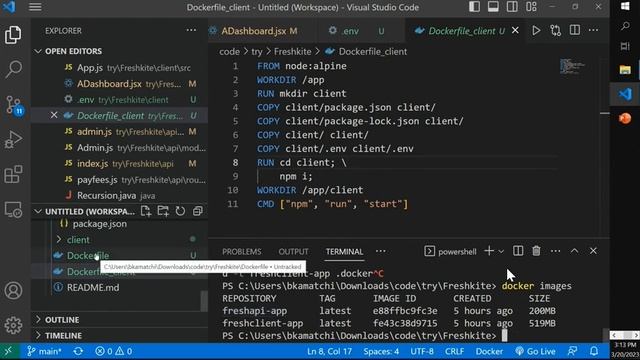640x360 pixels.
Task: Close the Dockerfile_client editor tab
Action: point(516,31)
